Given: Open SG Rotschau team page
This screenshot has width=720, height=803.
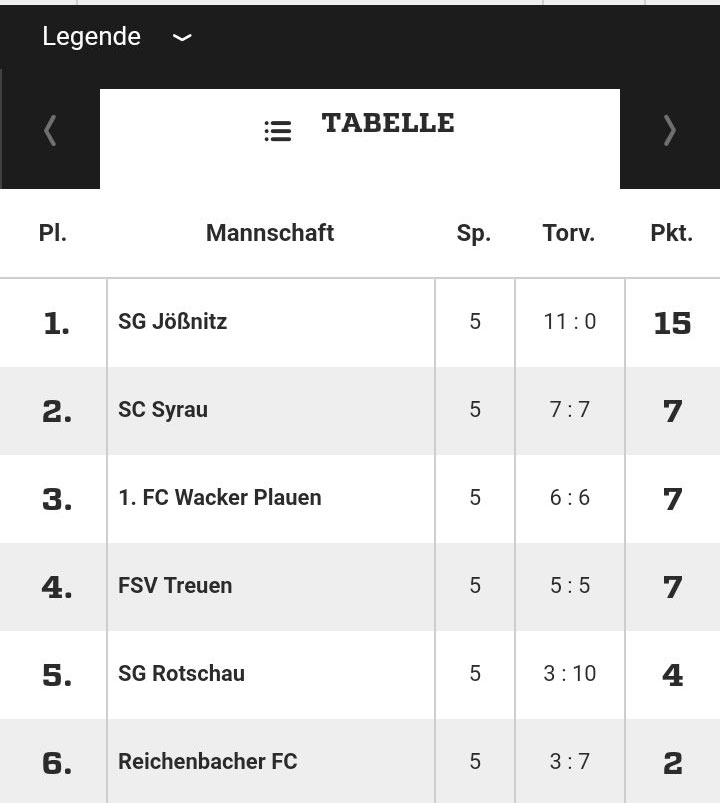Looking at the screenshot, I should pos(181,674).
